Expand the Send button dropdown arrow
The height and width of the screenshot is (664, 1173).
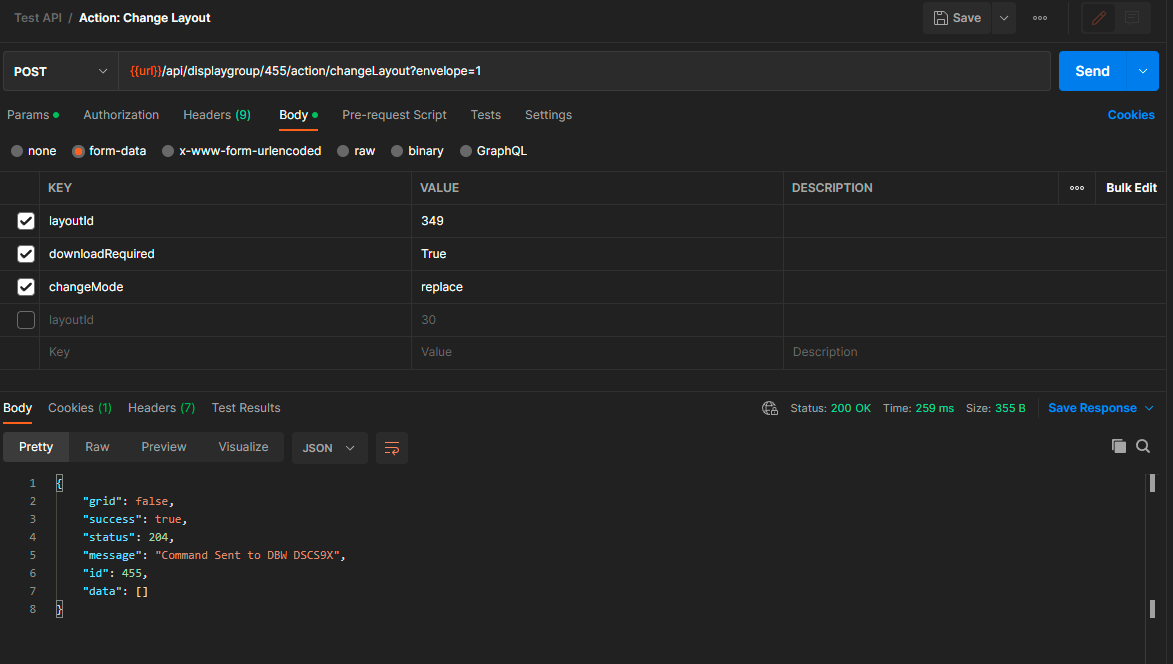[x=1143, y=71]
